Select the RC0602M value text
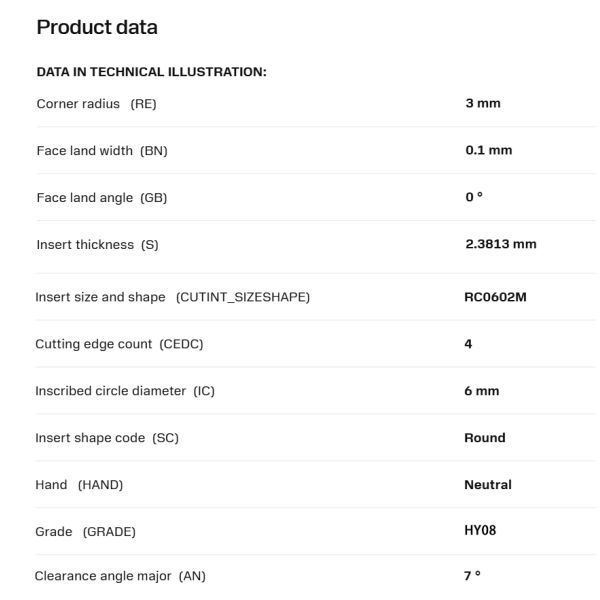This screenshot has height=600, width=600. (x=495, y=297)
